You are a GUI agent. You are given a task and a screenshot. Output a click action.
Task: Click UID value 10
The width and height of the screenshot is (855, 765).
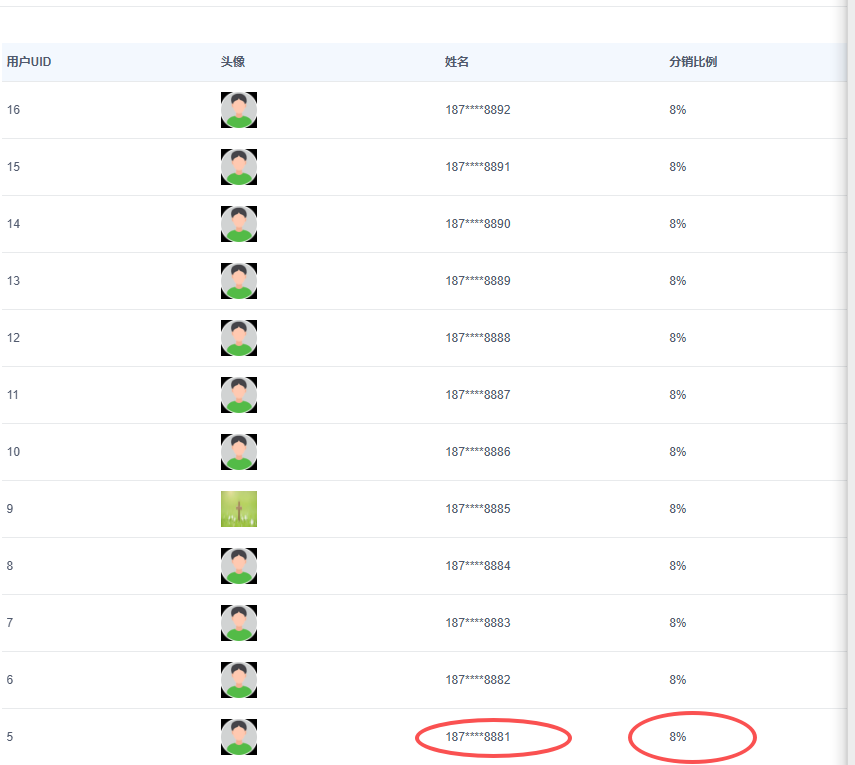[13, 452]
